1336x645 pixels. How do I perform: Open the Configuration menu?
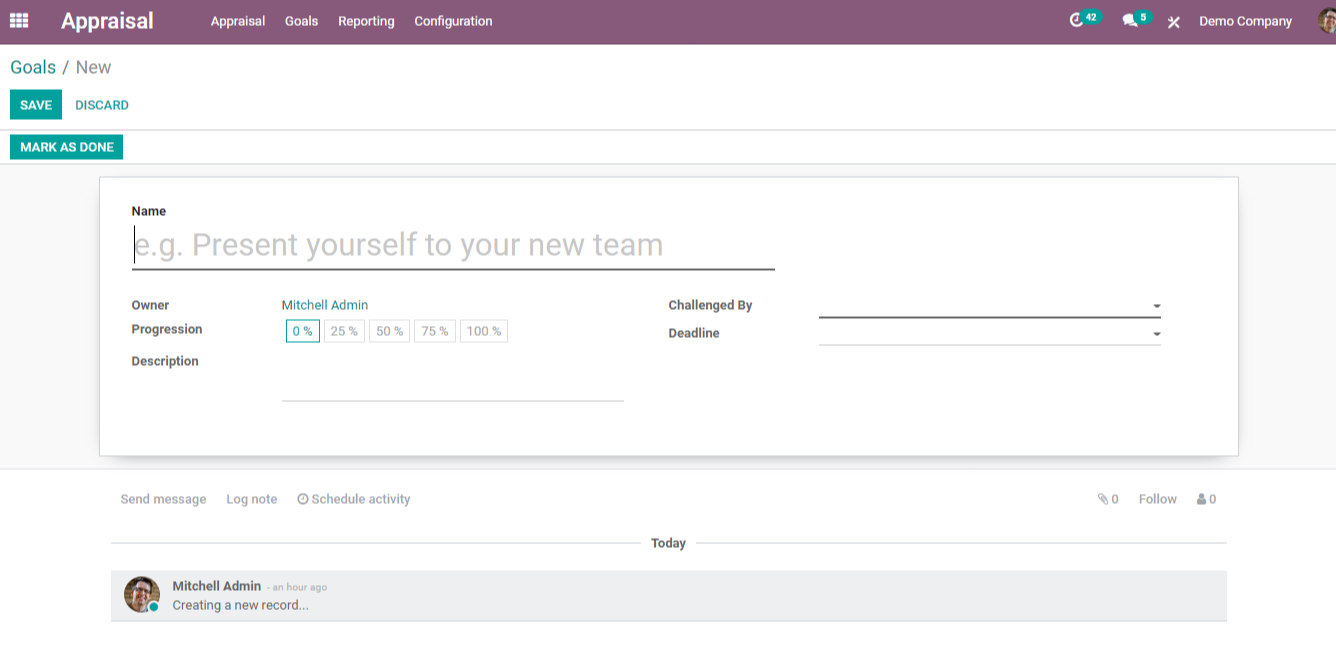coord(453,21)
